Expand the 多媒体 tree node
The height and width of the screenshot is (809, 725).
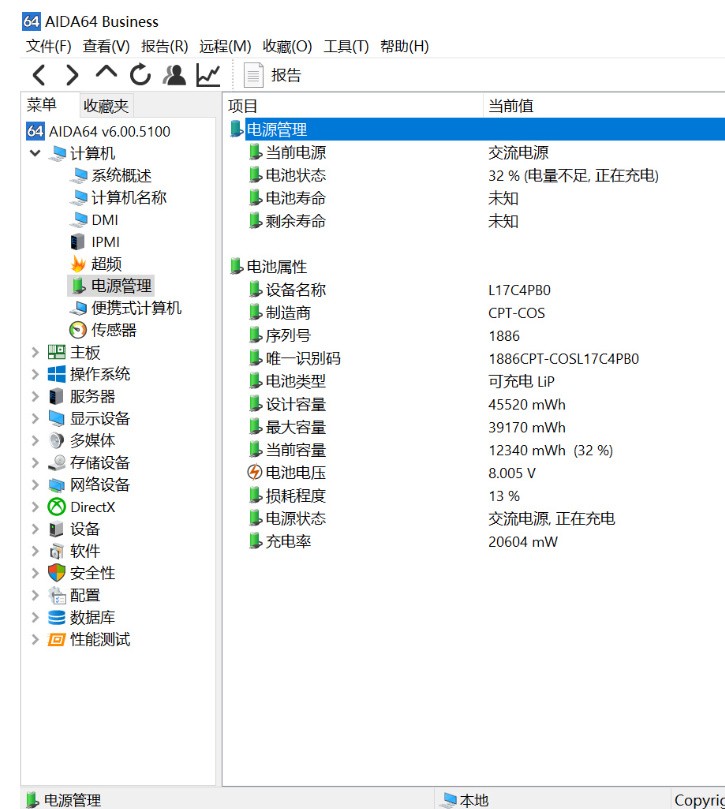point(35,441)
